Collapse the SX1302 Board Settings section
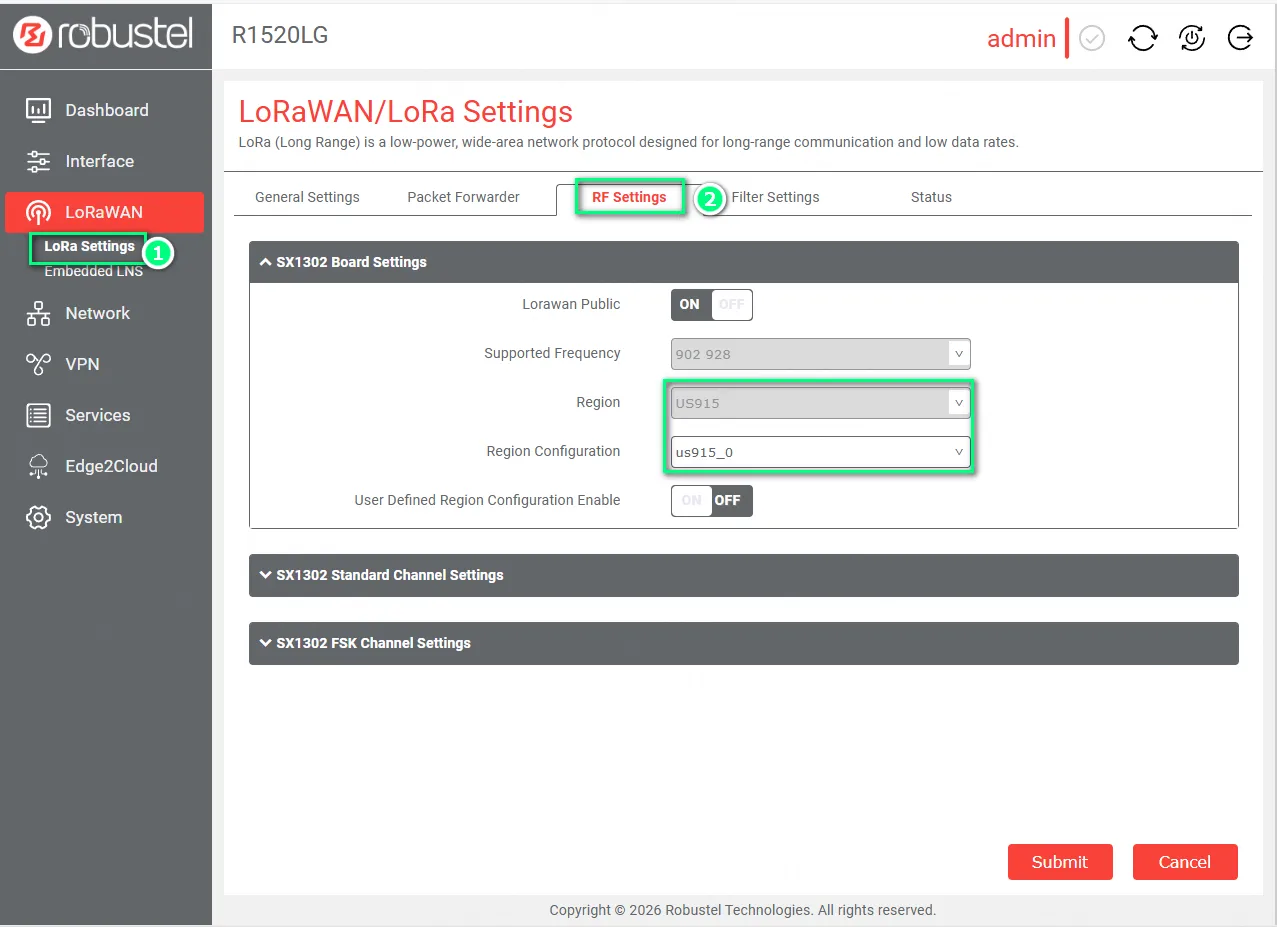Screen dimensions: 1277x927 (x=743, y=262)
